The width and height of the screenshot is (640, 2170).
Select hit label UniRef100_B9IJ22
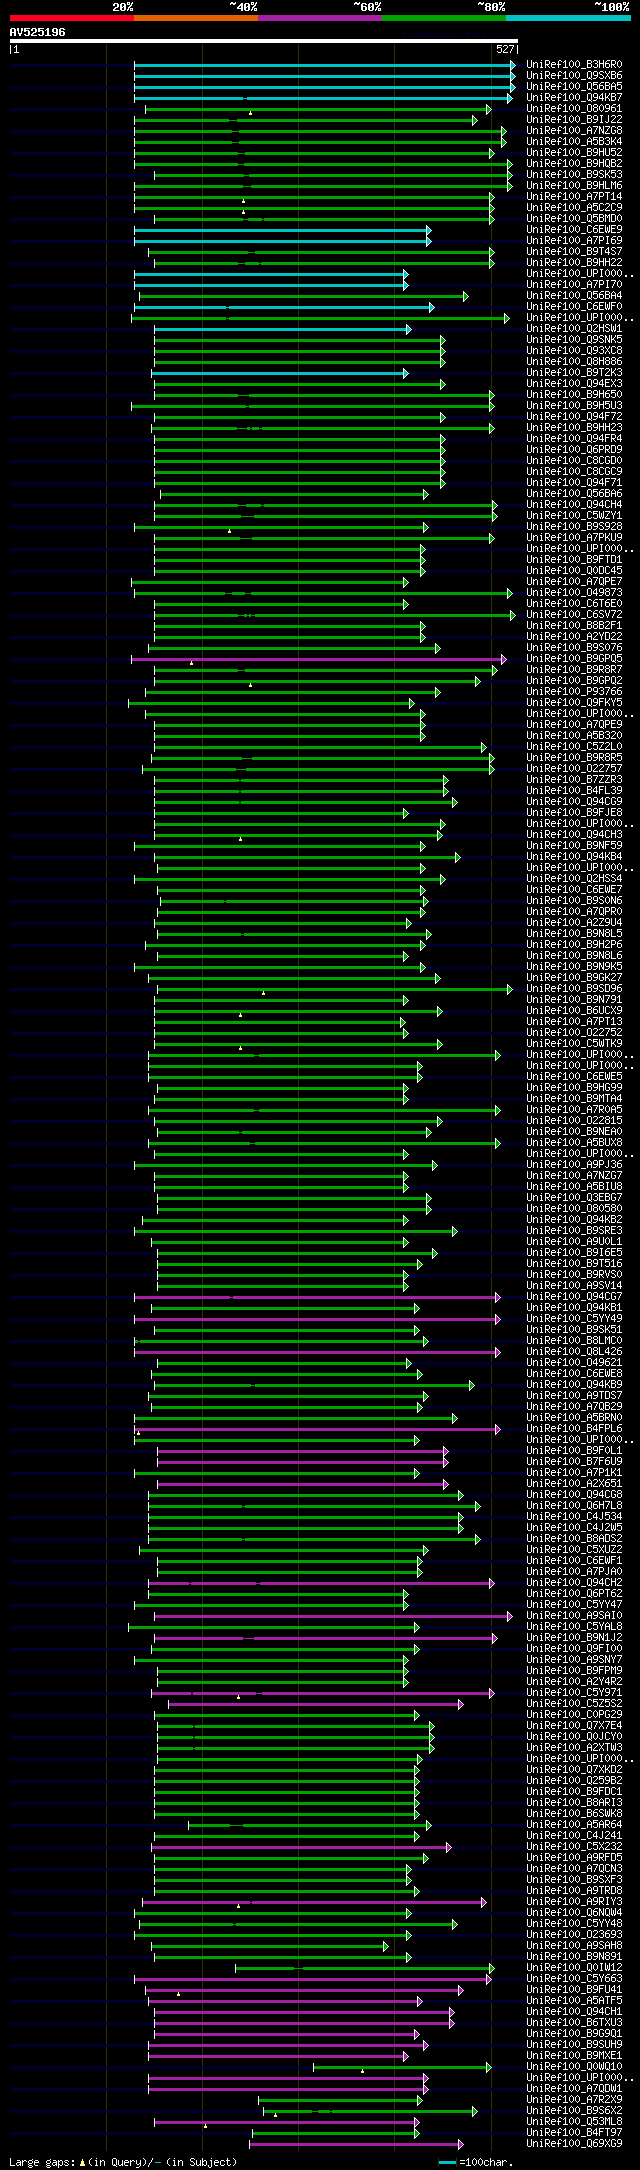click(x=574, y=120)
